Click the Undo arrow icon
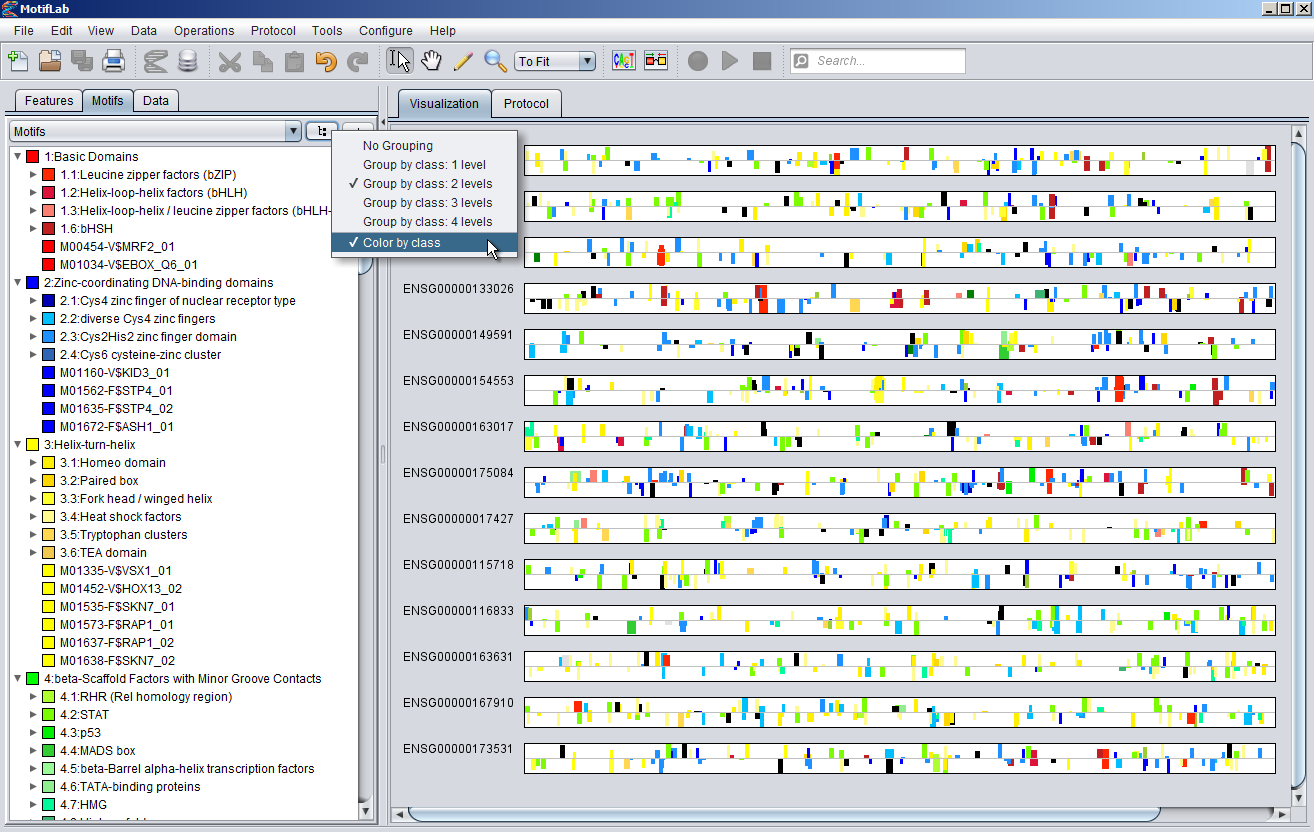1314x832 pixels. [x=325, y=61]
